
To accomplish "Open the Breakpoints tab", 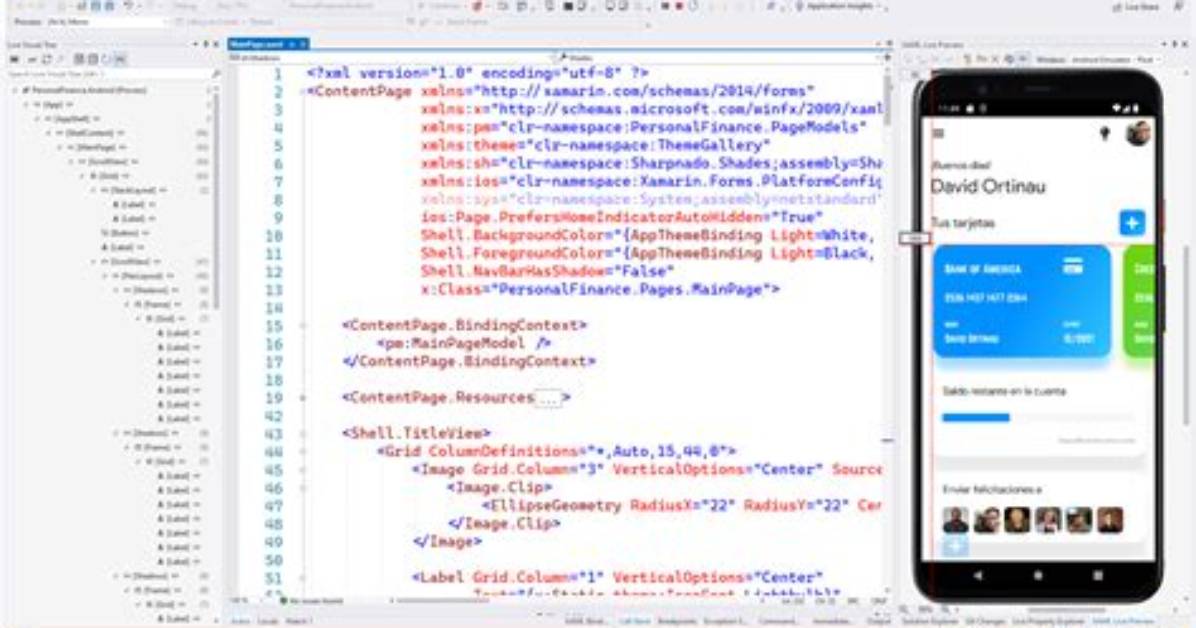I will click(x=677, y=621).
